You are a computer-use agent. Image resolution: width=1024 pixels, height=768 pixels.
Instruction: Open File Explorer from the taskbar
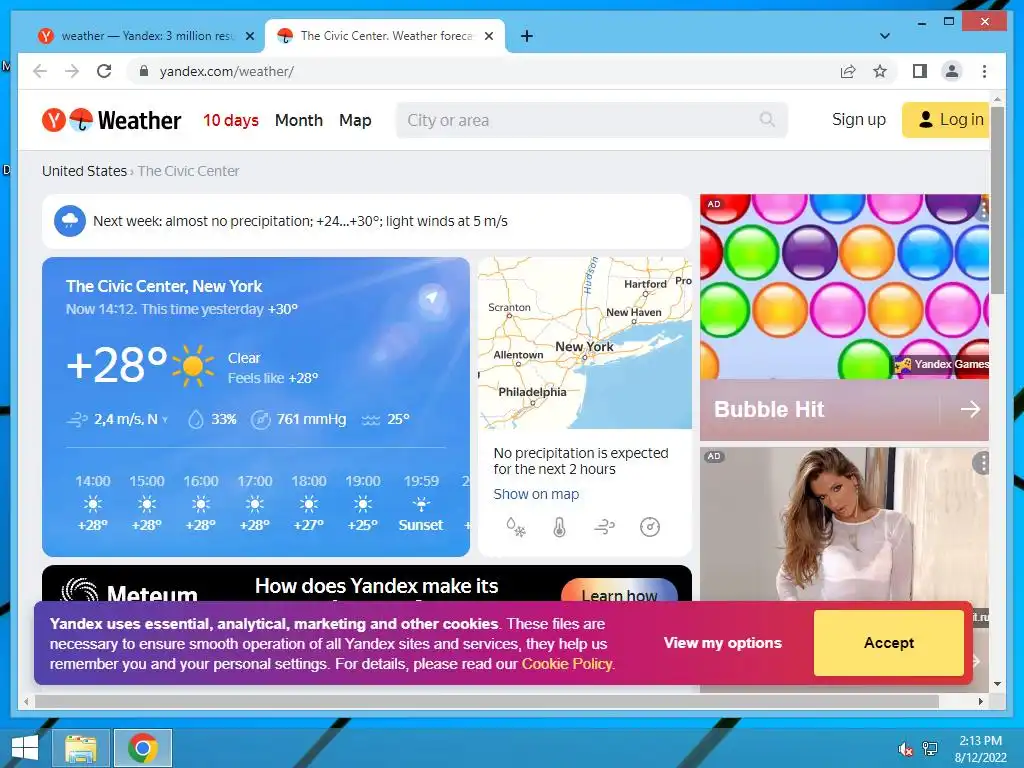point(81,748)
